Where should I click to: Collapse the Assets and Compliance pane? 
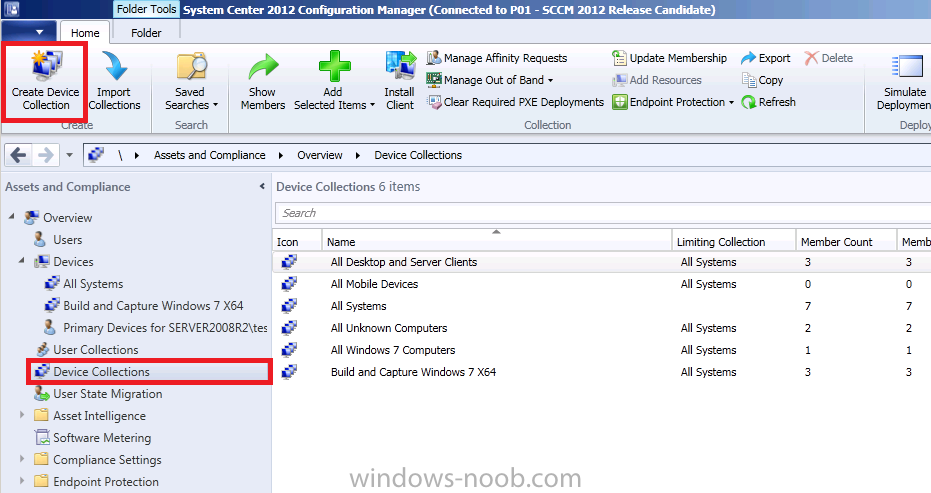262,186
